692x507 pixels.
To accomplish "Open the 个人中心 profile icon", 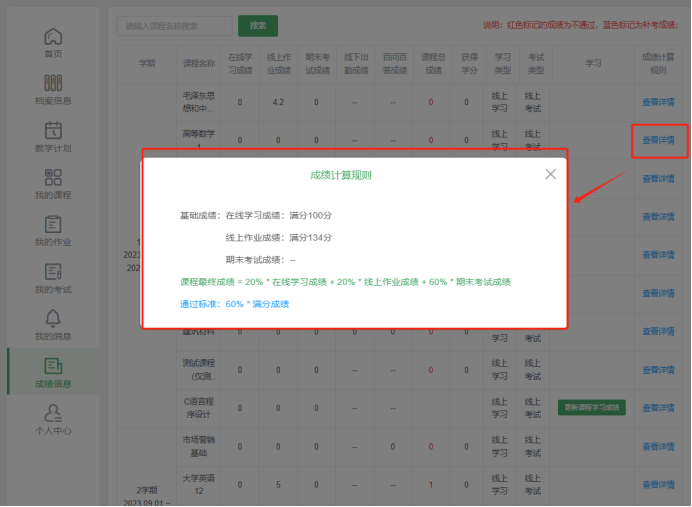I will point(53,413).
